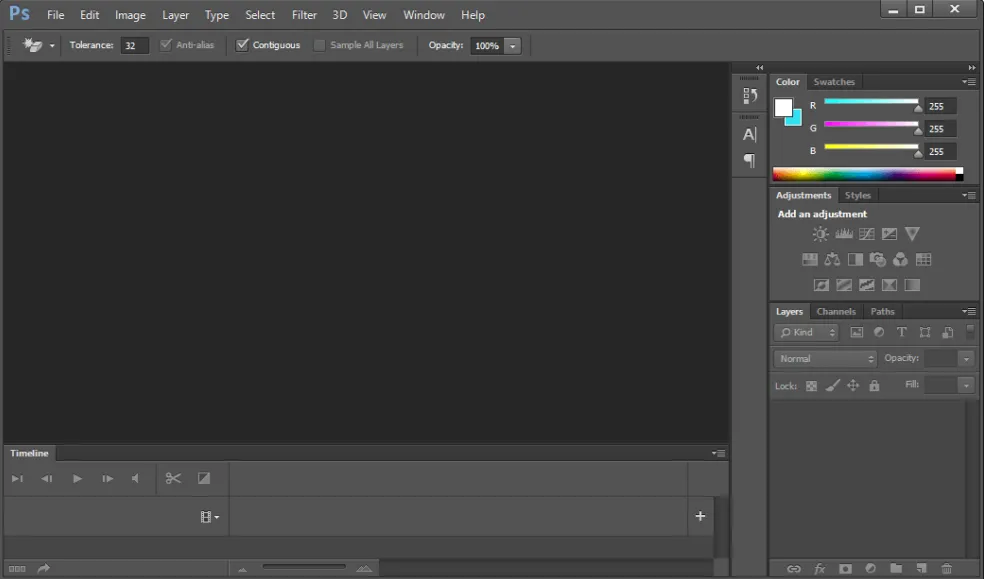The width and height of the screenshot is (984, 579).
Task: Open the Filter menu
Action: point(304,15)
